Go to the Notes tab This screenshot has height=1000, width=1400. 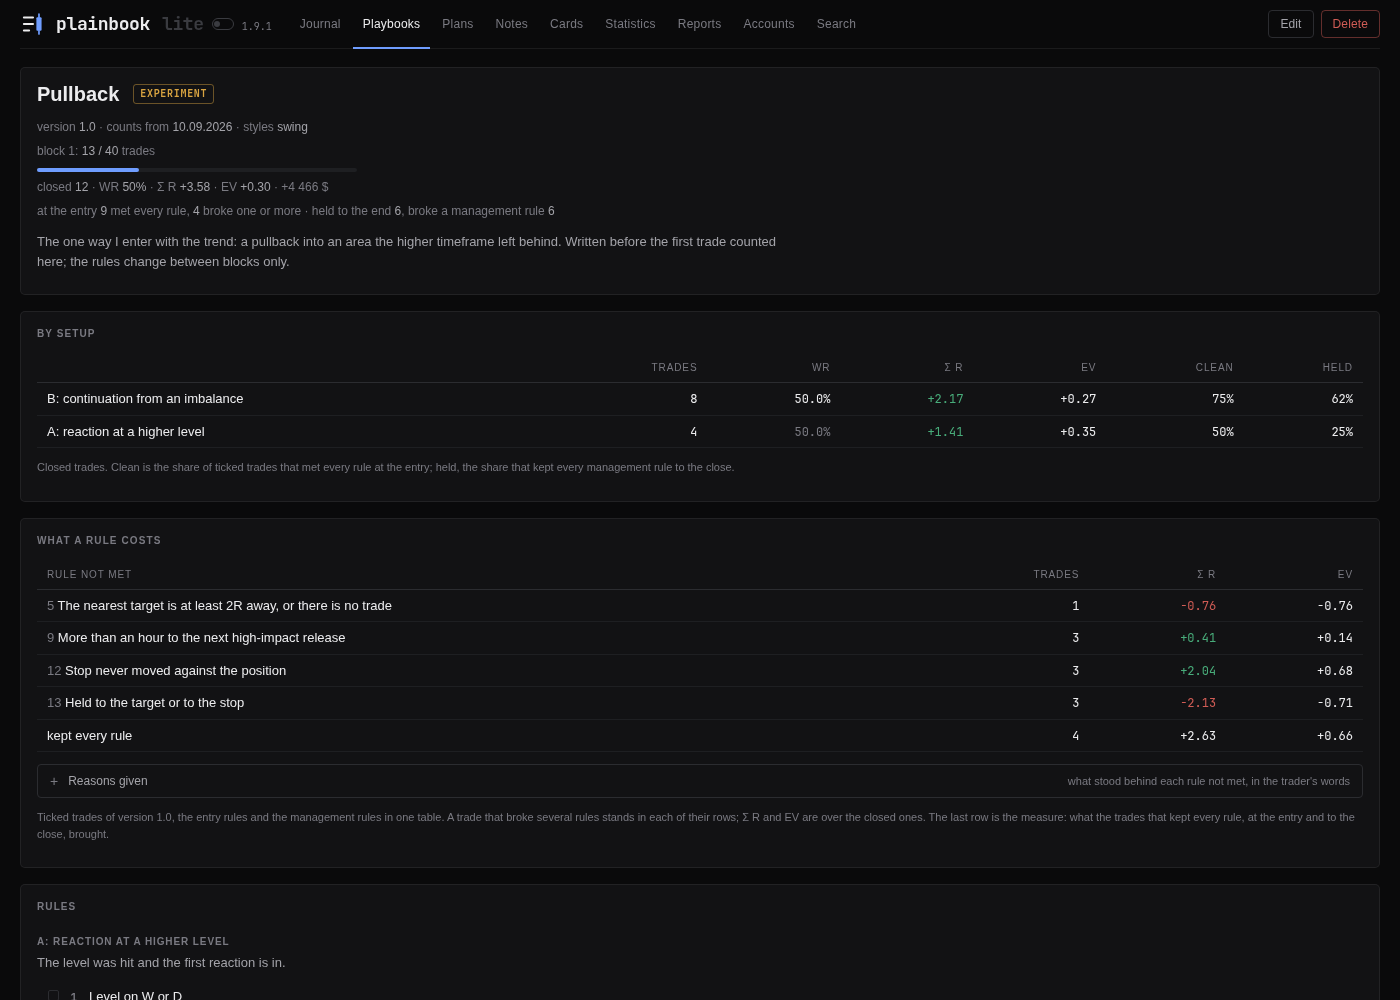pyautogui.click(x=512, y=24)
